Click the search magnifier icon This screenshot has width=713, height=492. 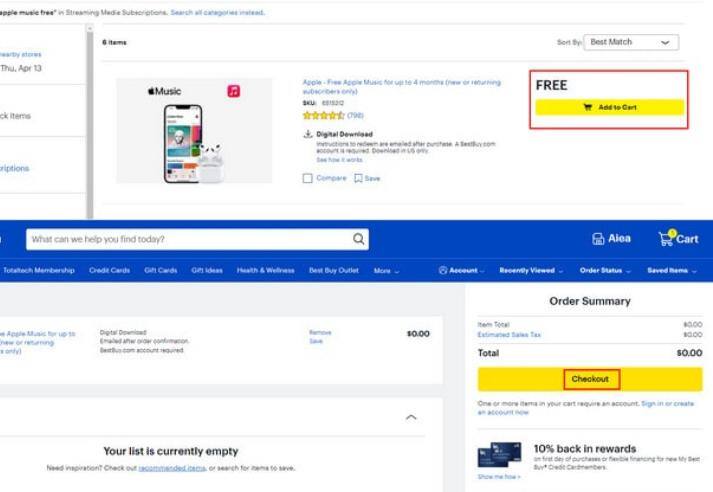coord(359,240)
